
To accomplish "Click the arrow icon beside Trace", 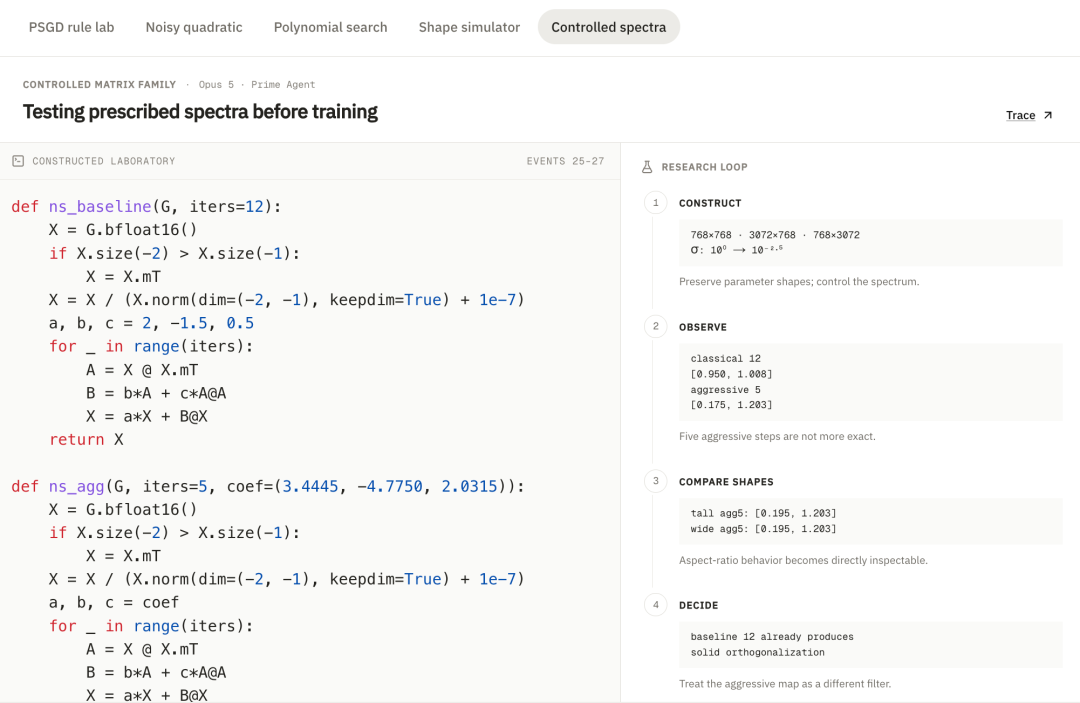I will tap(1048, 115).
